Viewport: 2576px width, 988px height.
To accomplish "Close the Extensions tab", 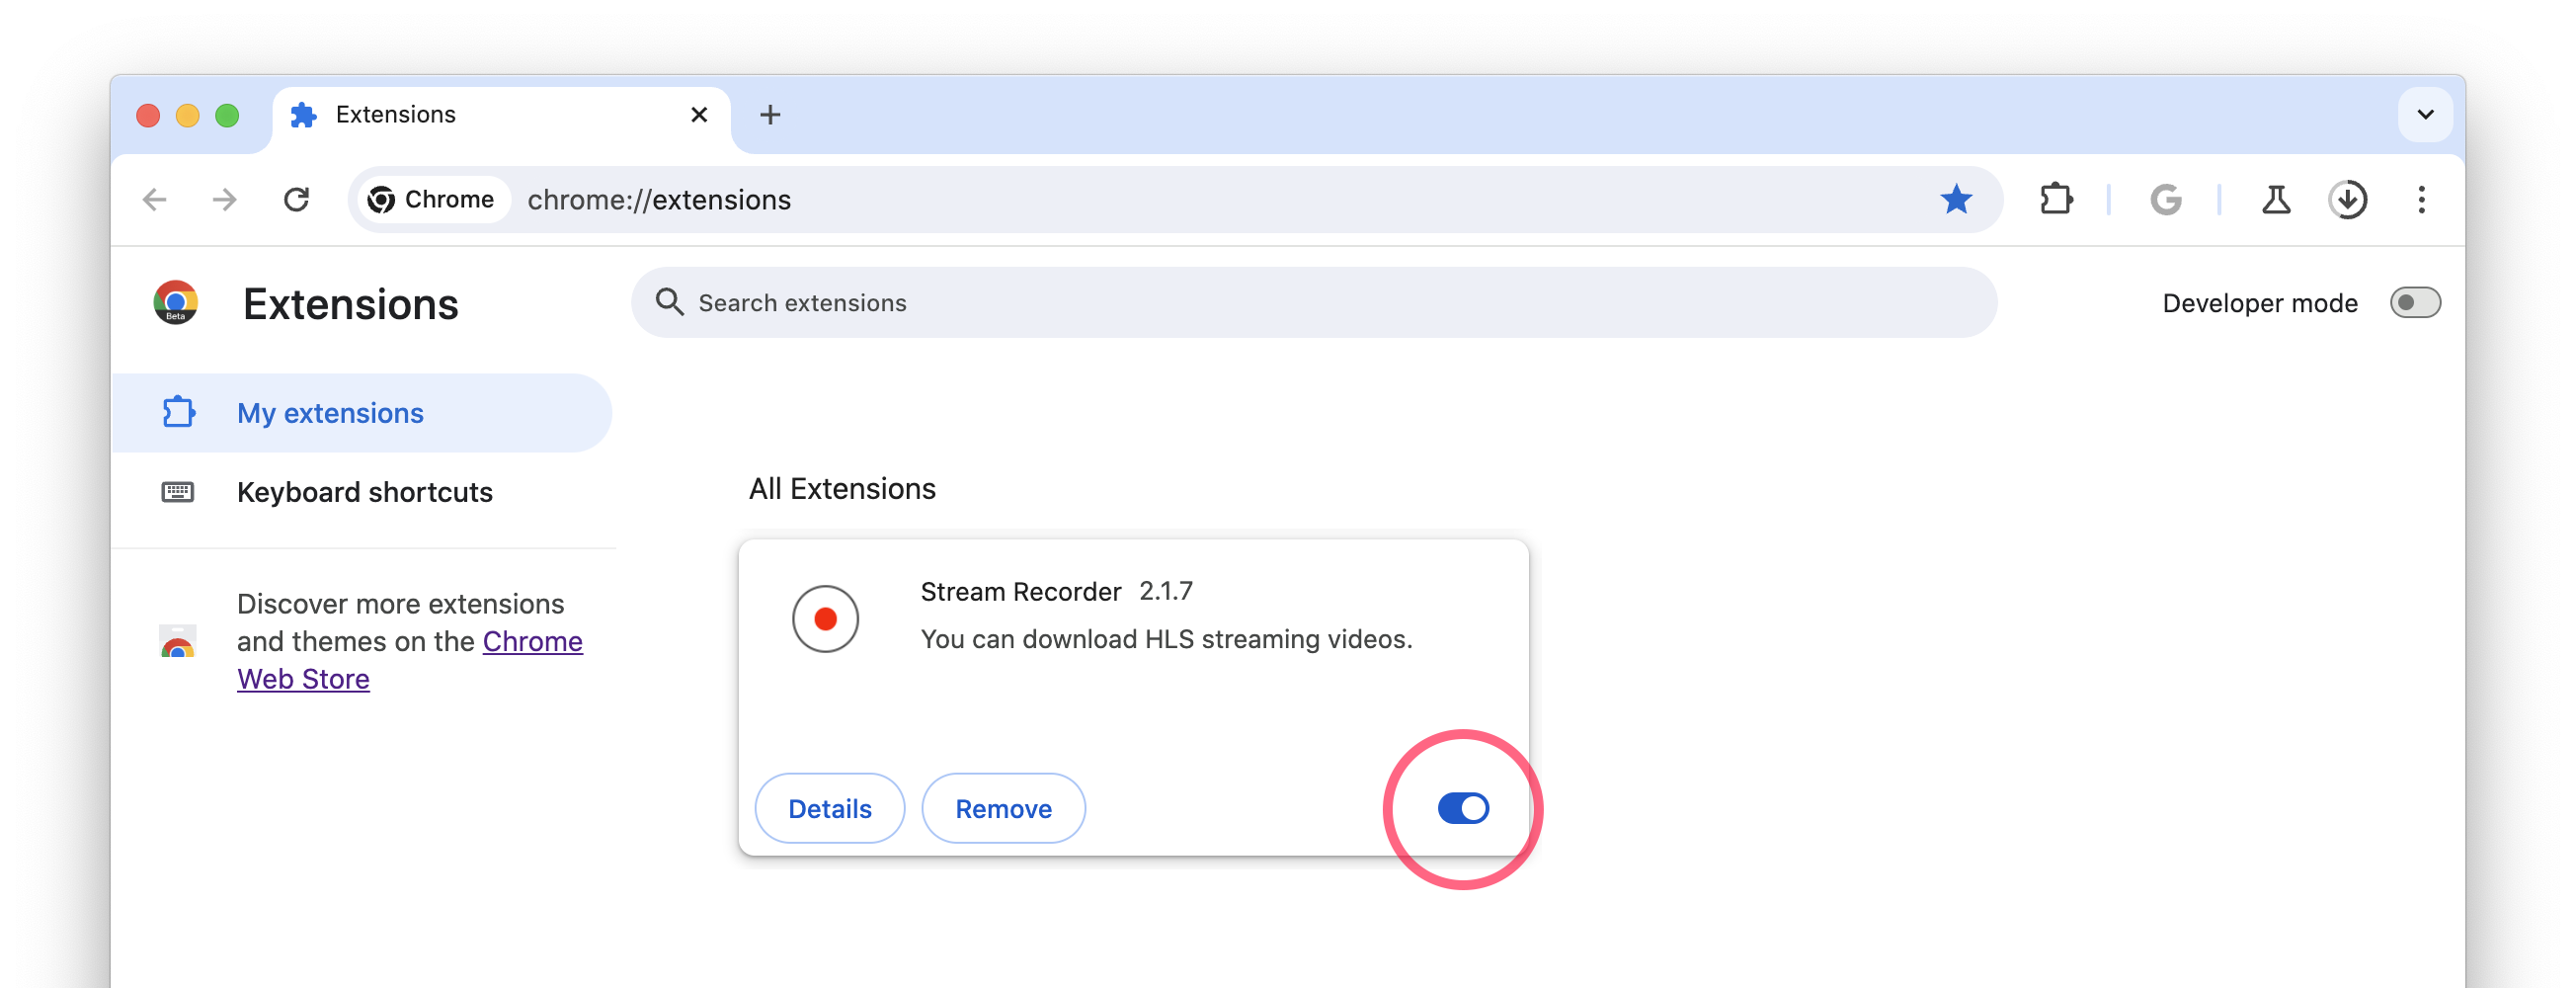I will 699,115.
